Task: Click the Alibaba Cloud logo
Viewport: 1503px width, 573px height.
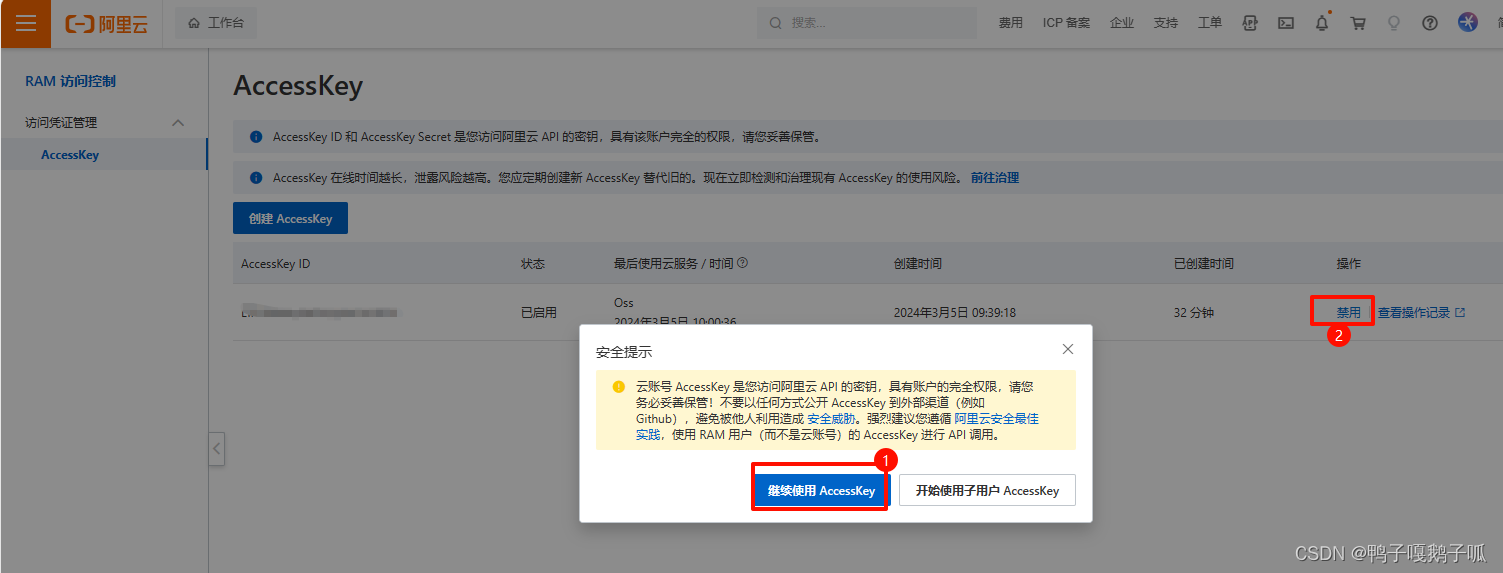Action: [x=107, y=23]
